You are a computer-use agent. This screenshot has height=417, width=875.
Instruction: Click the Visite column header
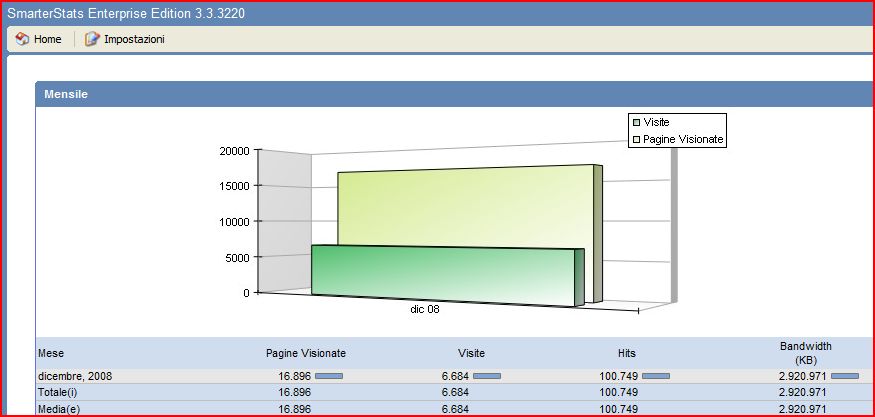click(472, 353)
